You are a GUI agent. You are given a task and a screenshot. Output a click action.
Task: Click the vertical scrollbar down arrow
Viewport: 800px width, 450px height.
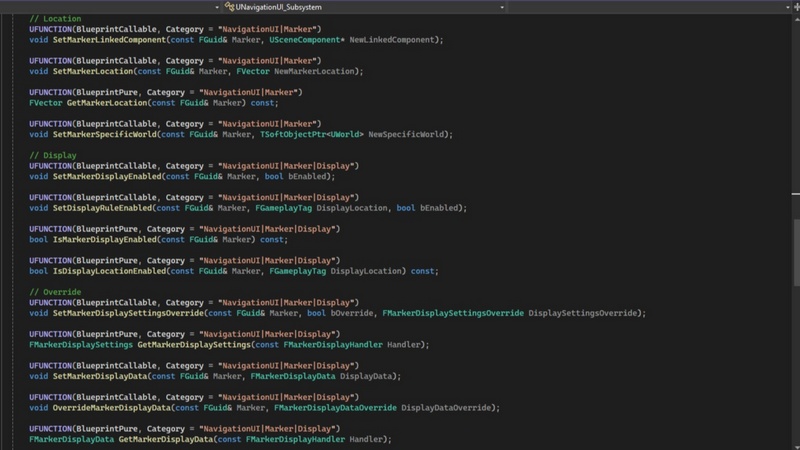794,443
